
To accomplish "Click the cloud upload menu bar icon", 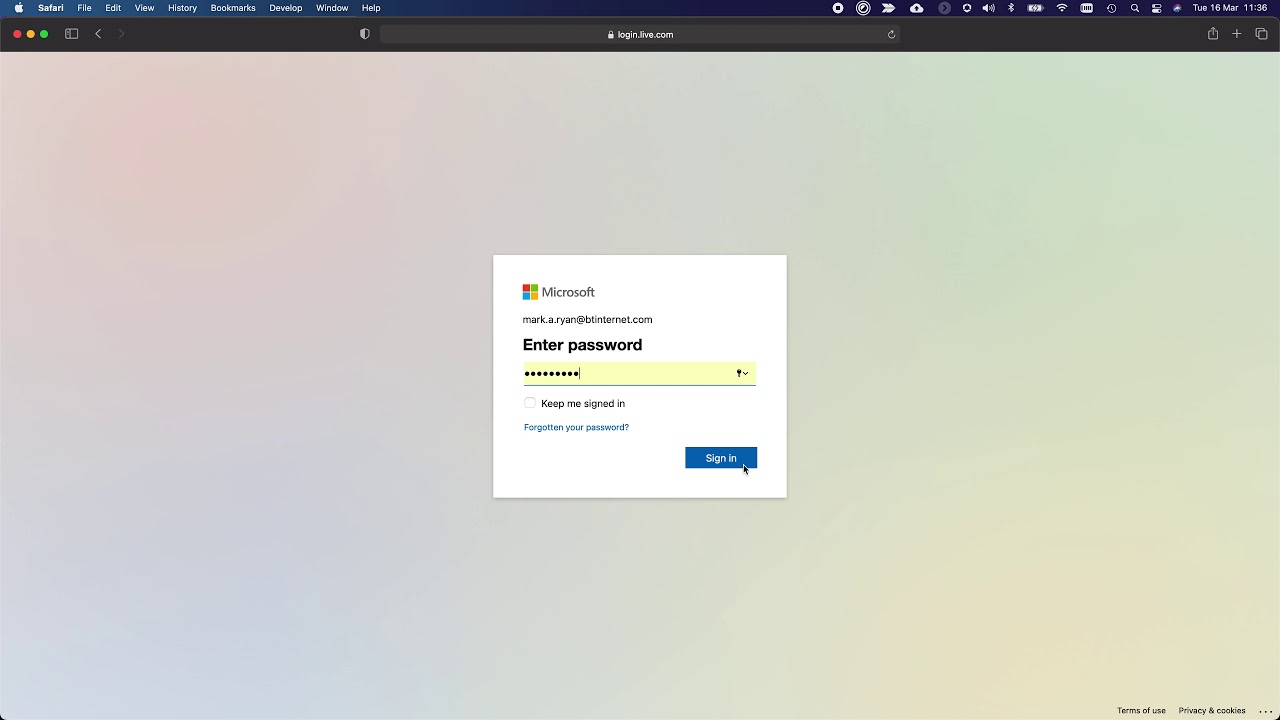I will [917, 8].
